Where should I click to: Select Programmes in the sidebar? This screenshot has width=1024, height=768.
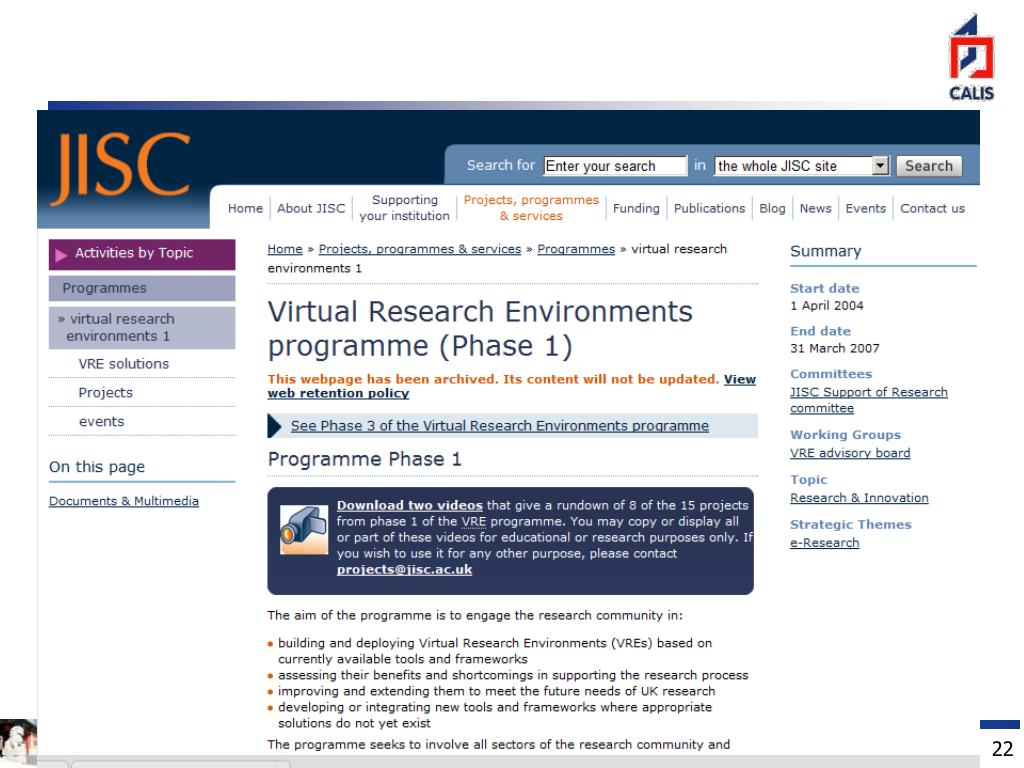(x=142, y=288)
